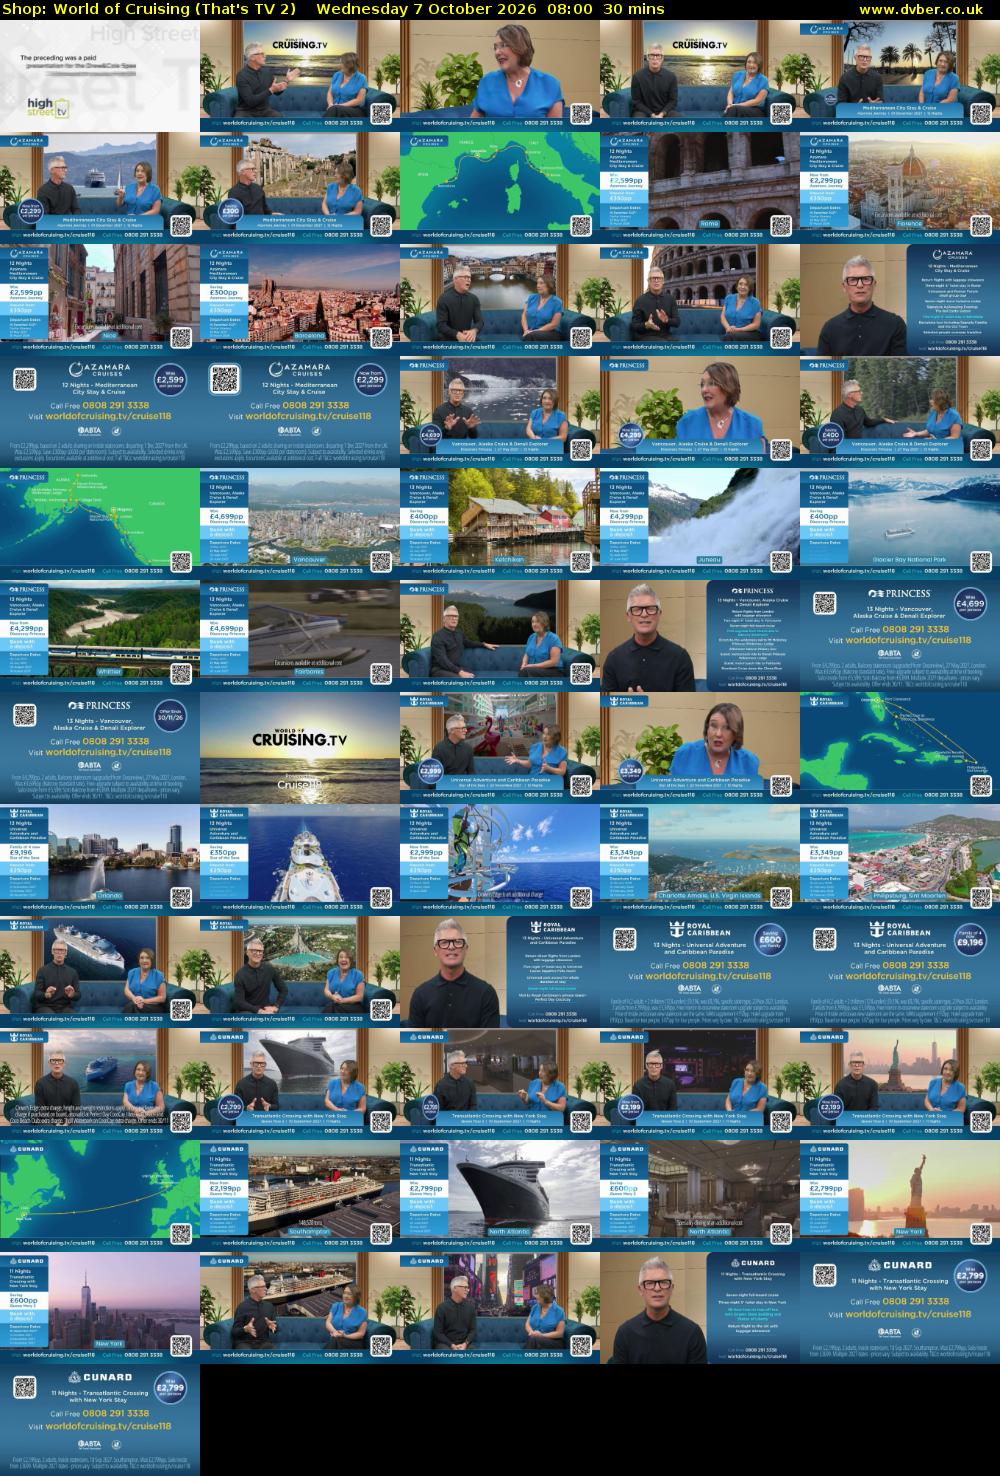1000x1476 pixels.
Task: Open the ship water slides thumbnail
Action: click(500, 860)
